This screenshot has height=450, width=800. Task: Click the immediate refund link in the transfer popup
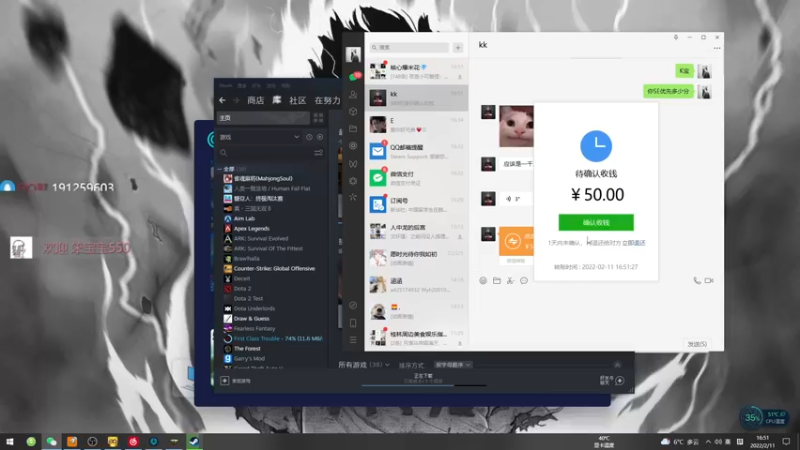point(634,243)
